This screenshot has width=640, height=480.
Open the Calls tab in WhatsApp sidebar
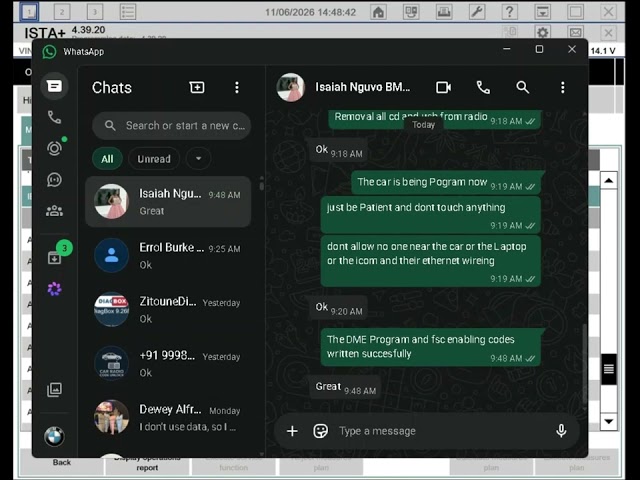click(54, 118)
